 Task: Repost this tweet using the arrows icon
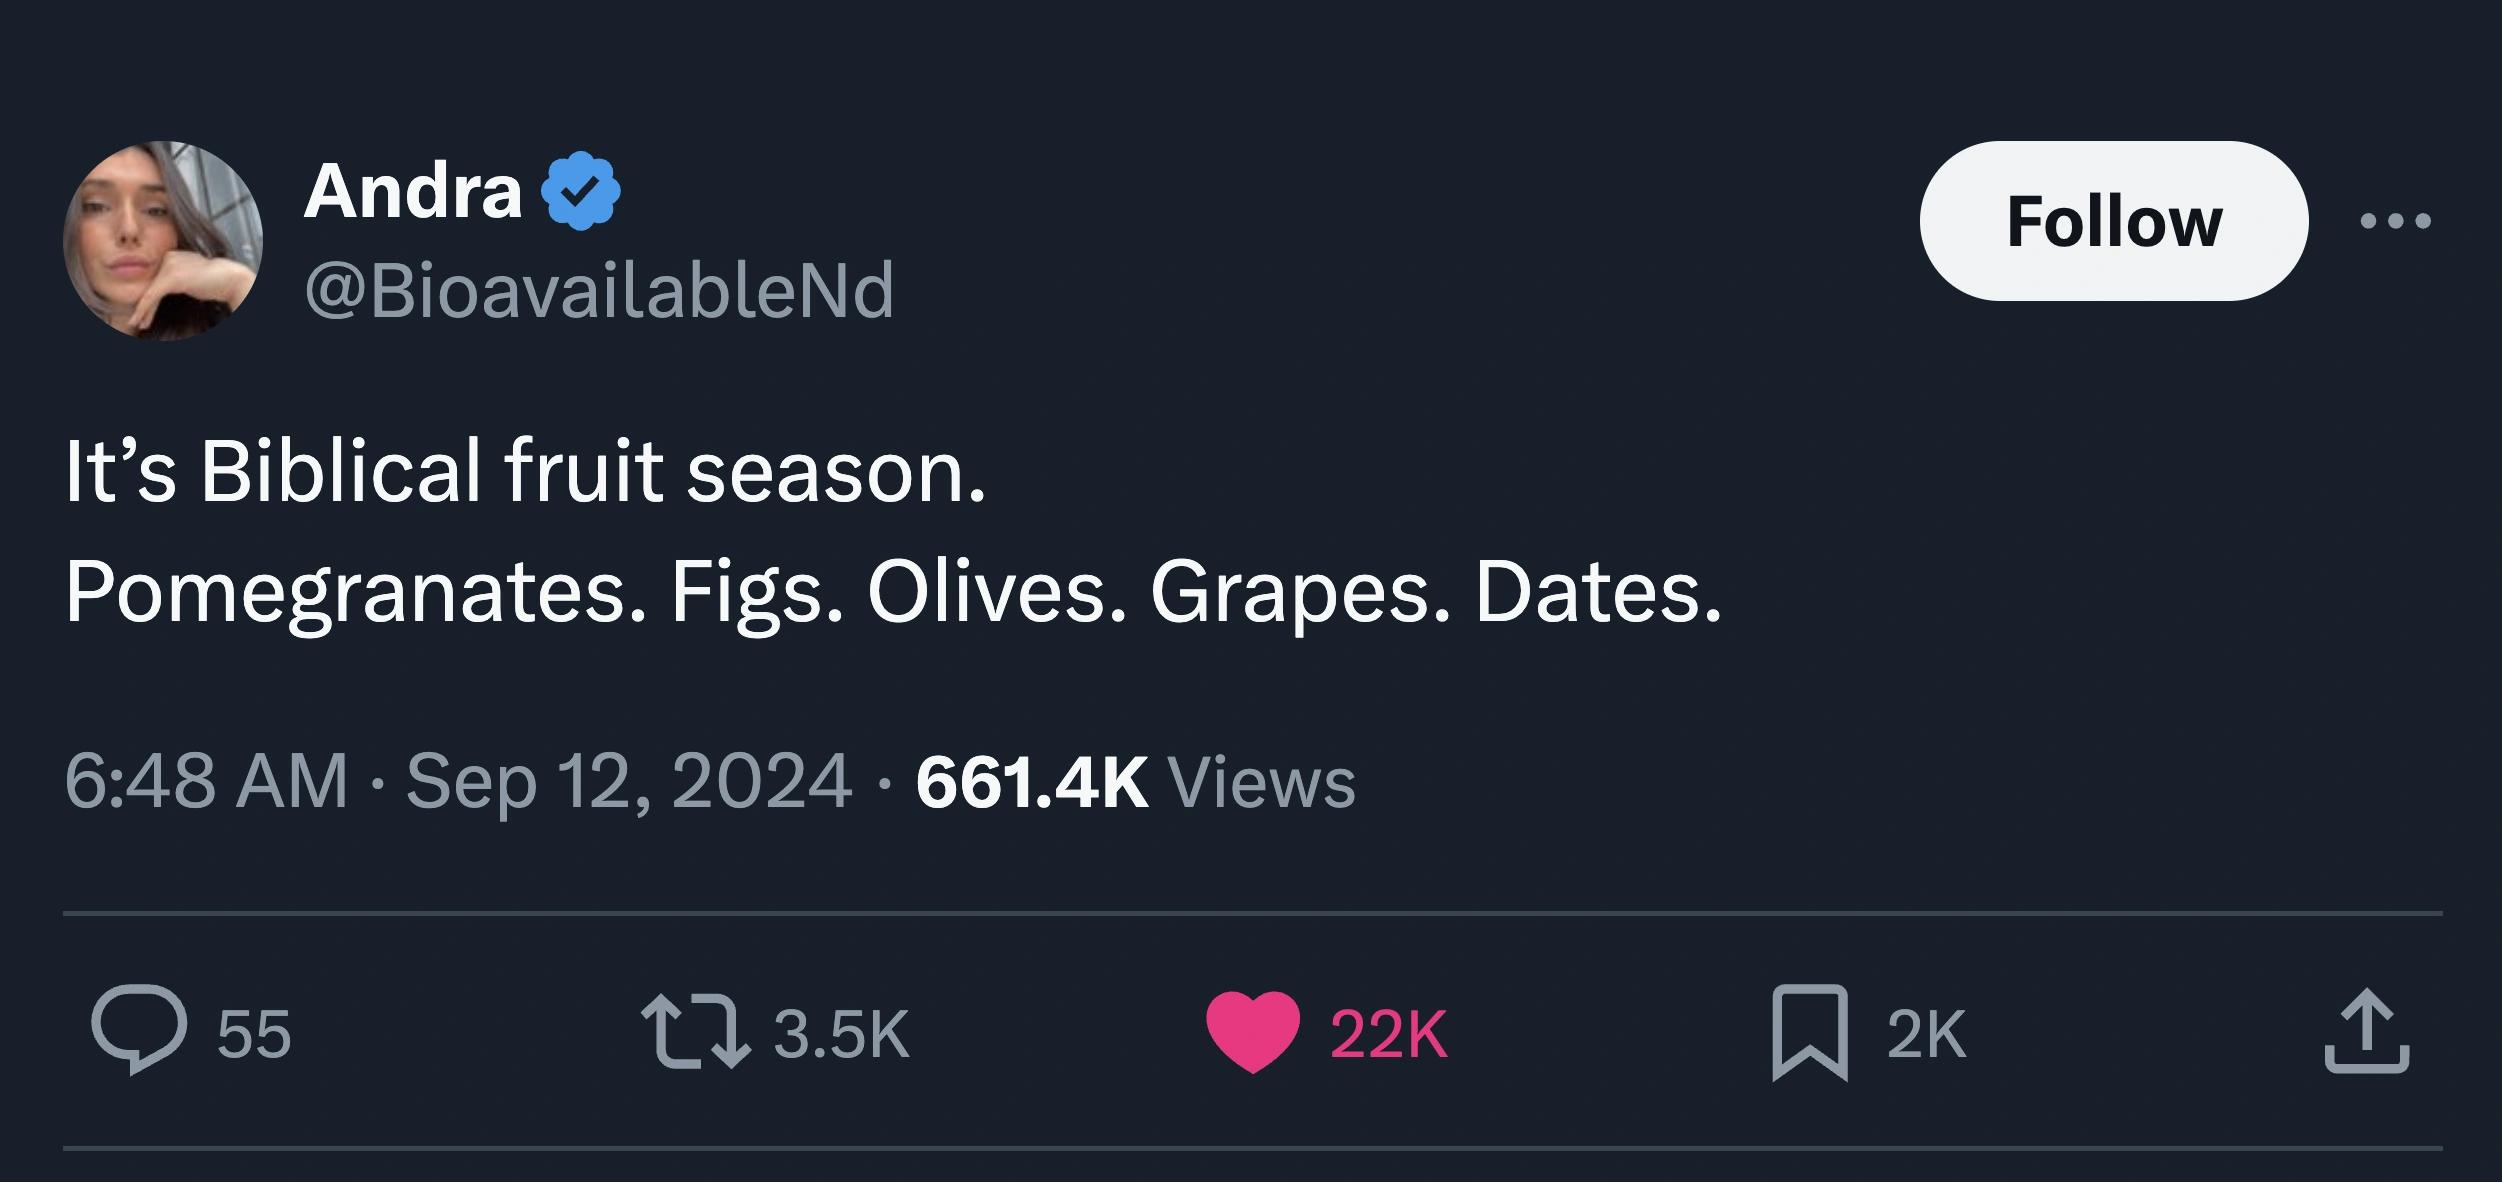[695, 1031]
